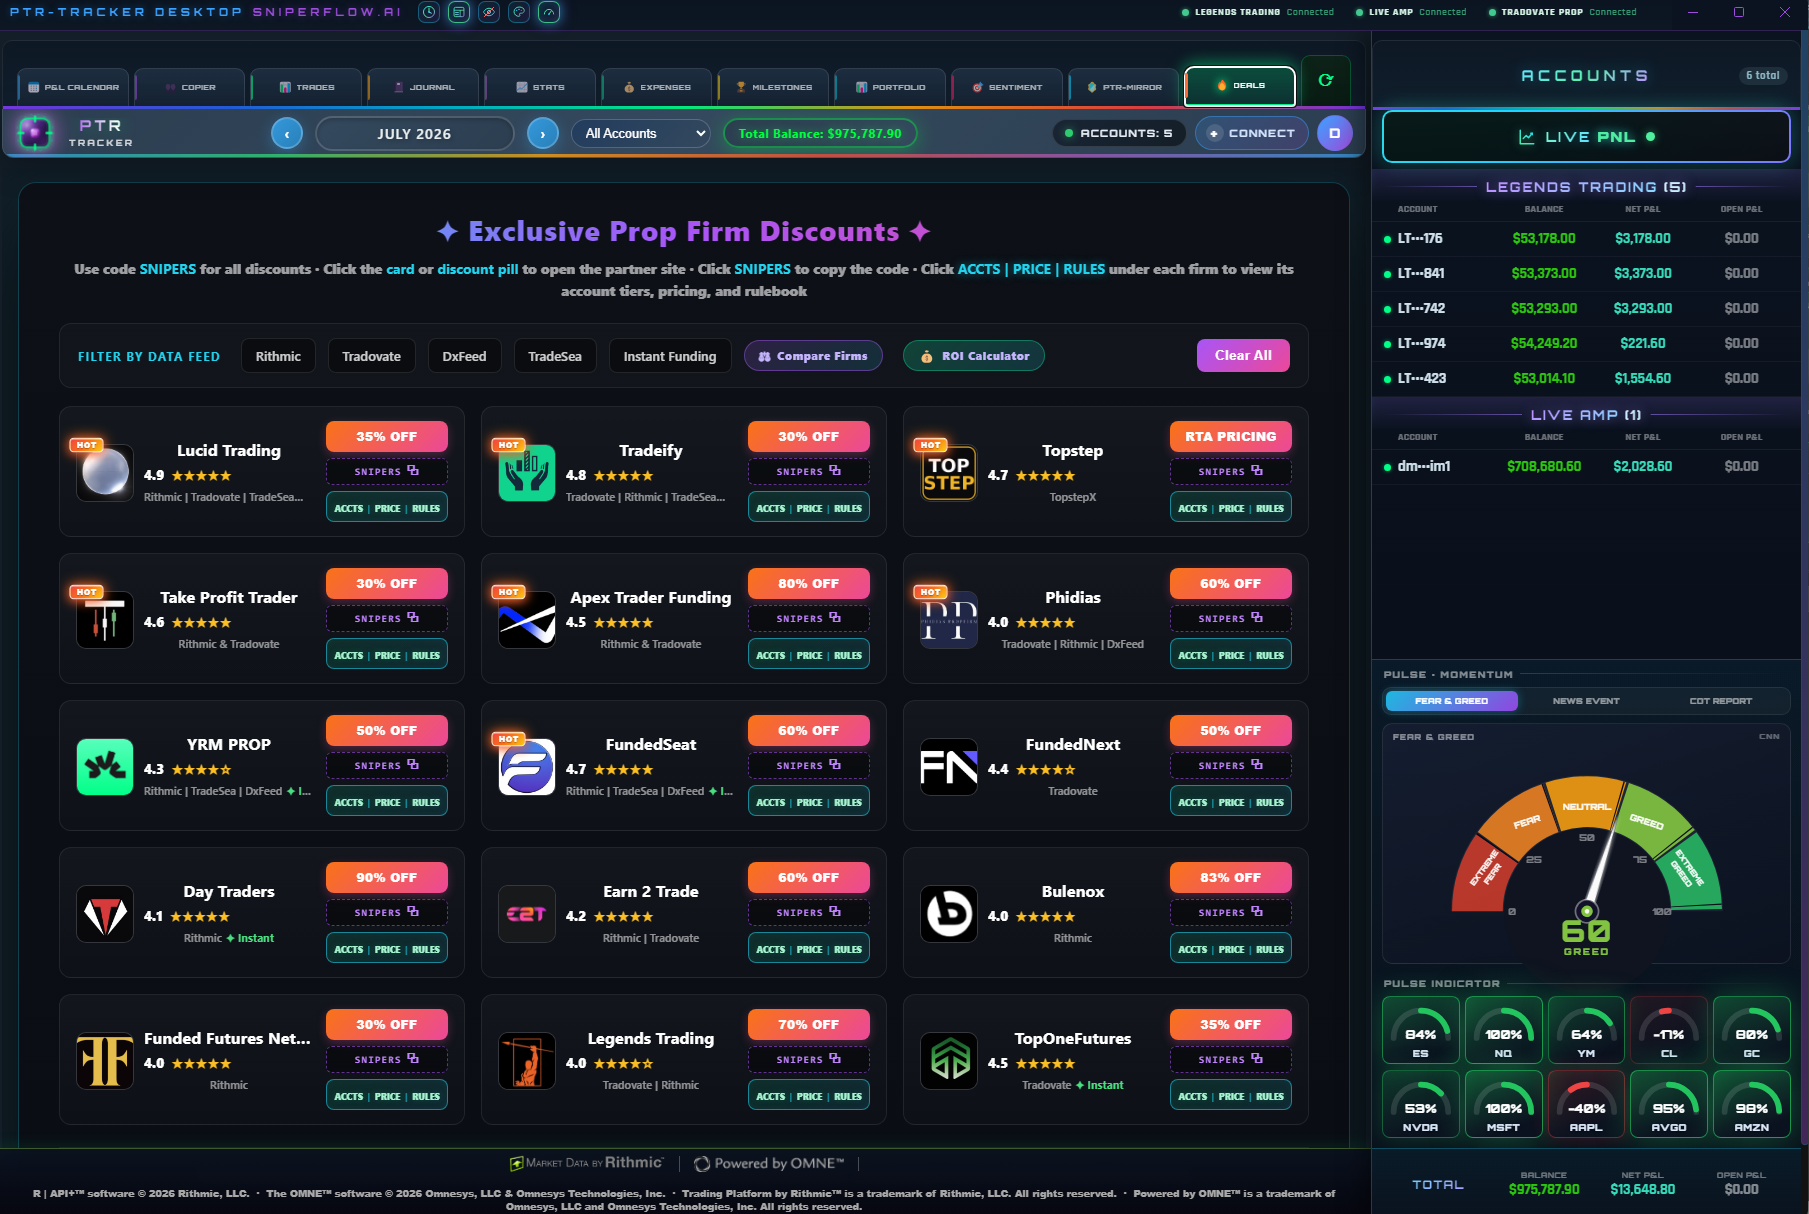
Task: Toggle the TradeSea data feed filter
Action: pos(555,356)
